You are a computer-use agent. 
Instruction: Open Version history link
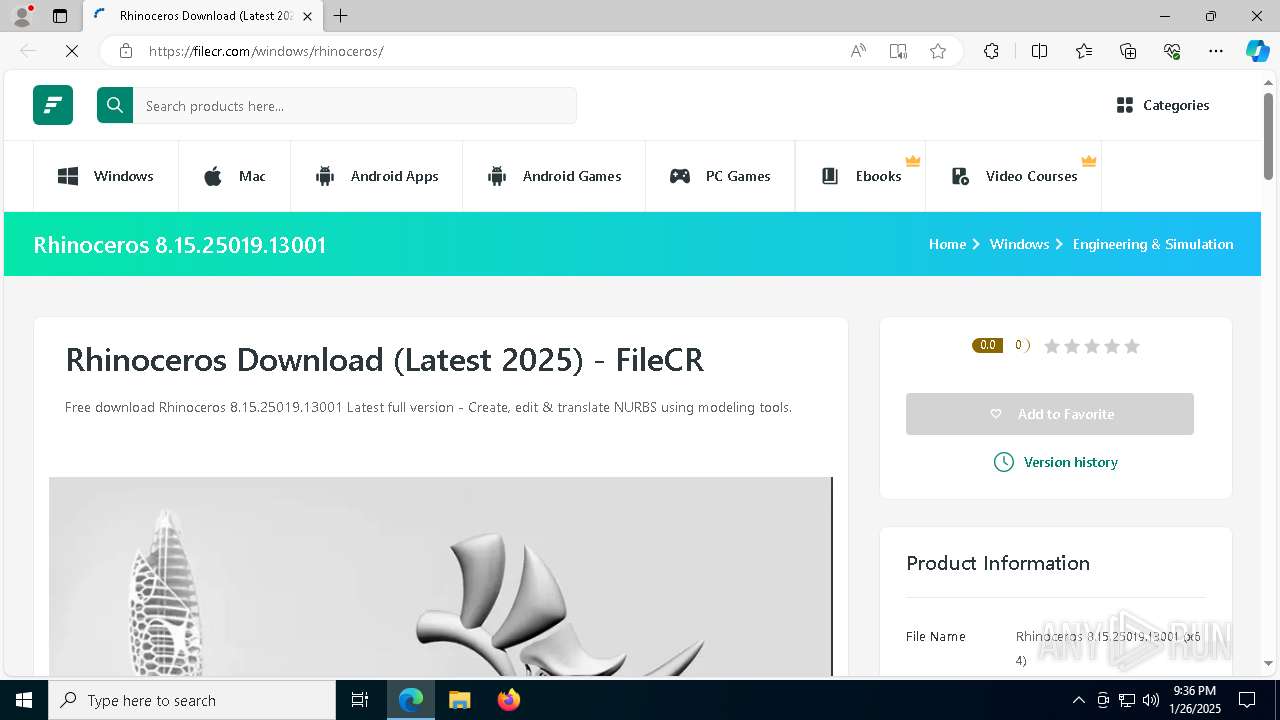click(x=1071, y=462)
